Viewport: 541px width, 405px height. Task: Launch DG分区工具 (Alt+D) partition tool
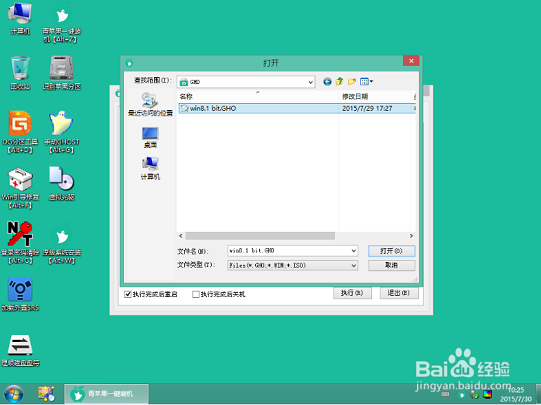[x=20, y=132]
